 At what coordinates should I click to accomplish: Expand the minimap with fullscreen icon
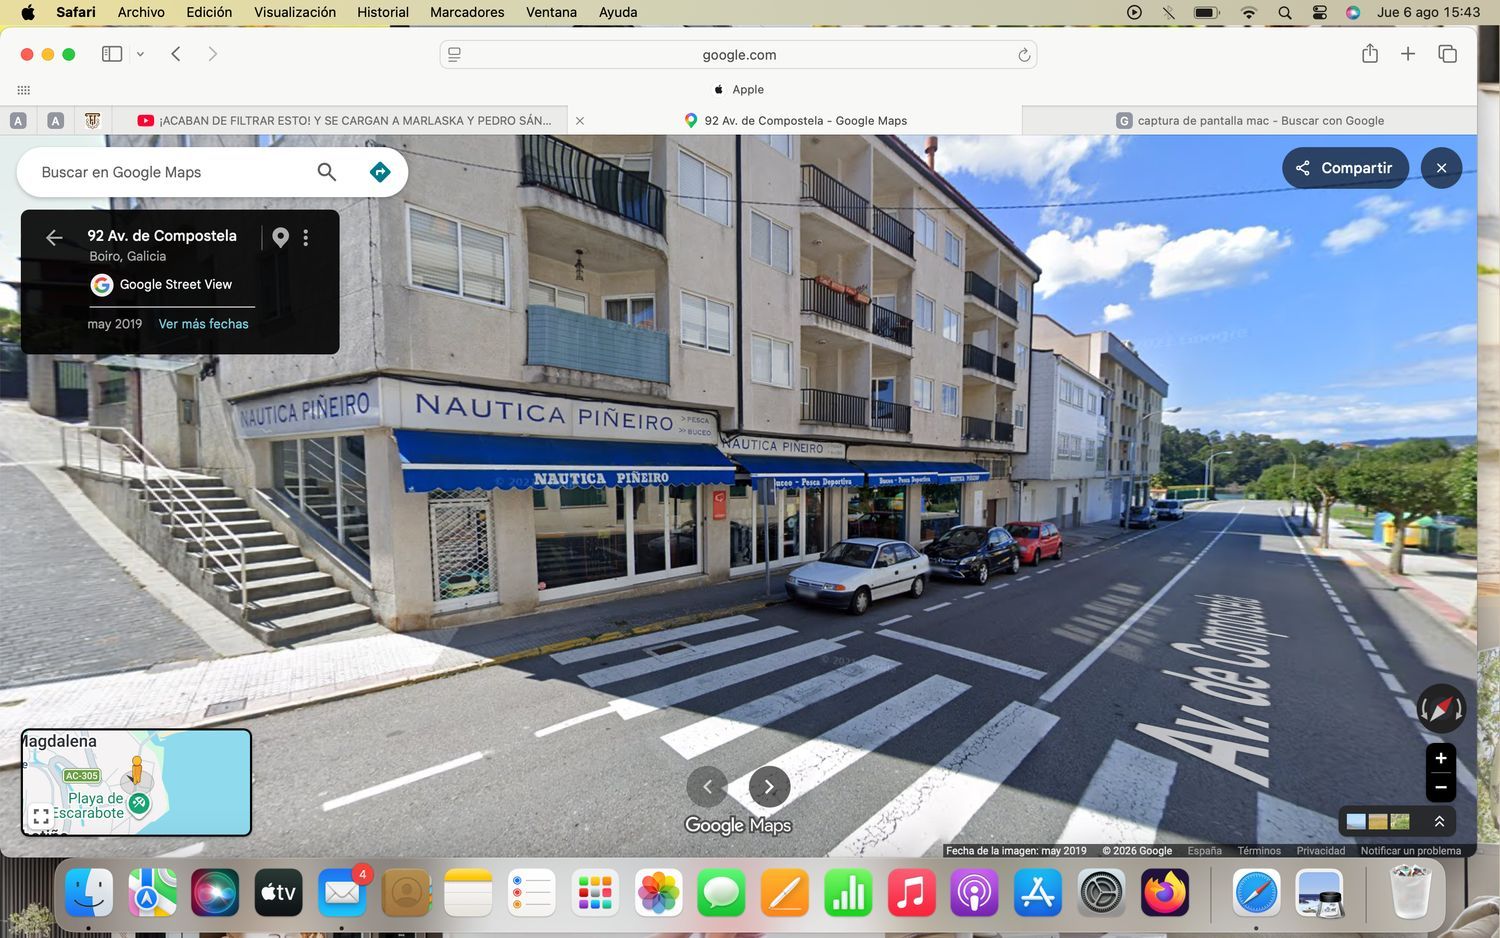pyautogui.click(x=41, y=816)
